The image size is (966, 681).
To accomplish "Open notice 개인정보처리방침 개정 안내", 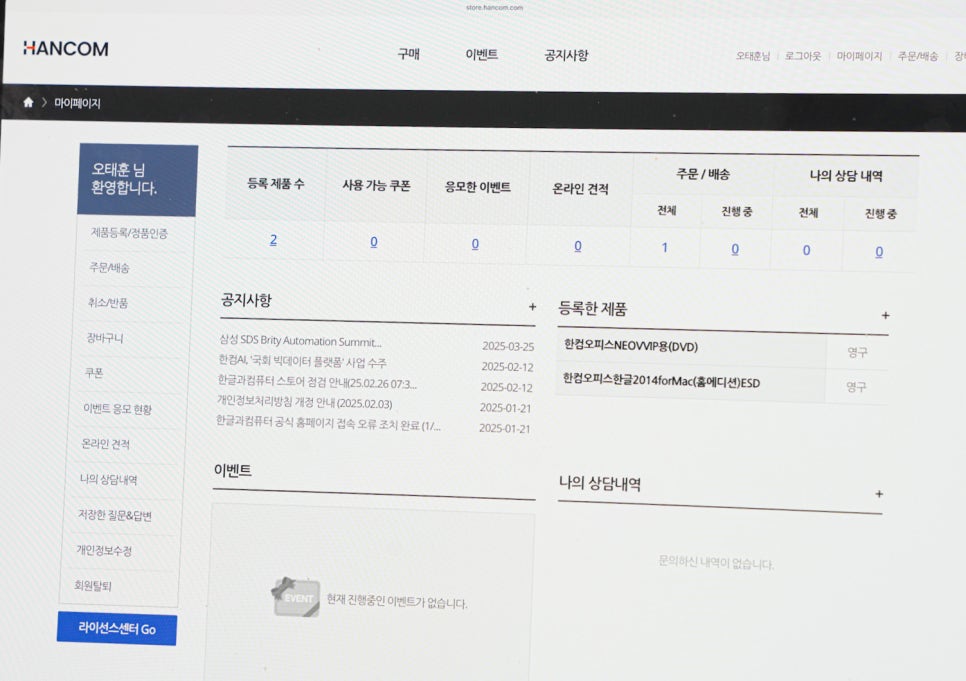I will (x=304, y=402).
